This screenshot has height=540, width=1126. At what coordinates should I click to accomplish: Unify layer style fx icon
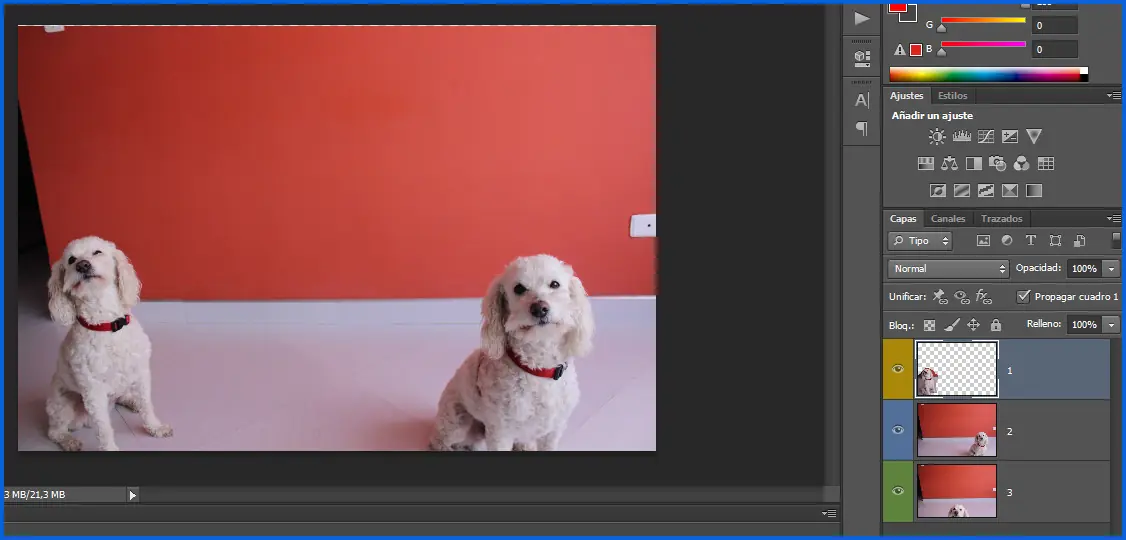click(984, 296)
